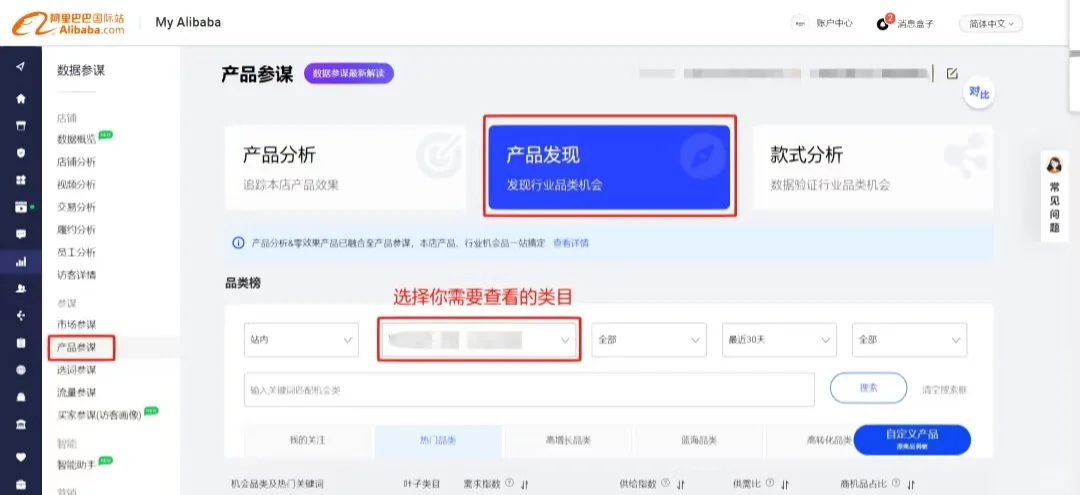Open the blurred category selection dropdown
This screenshot has height=495, width=1080.
(479, 339)
